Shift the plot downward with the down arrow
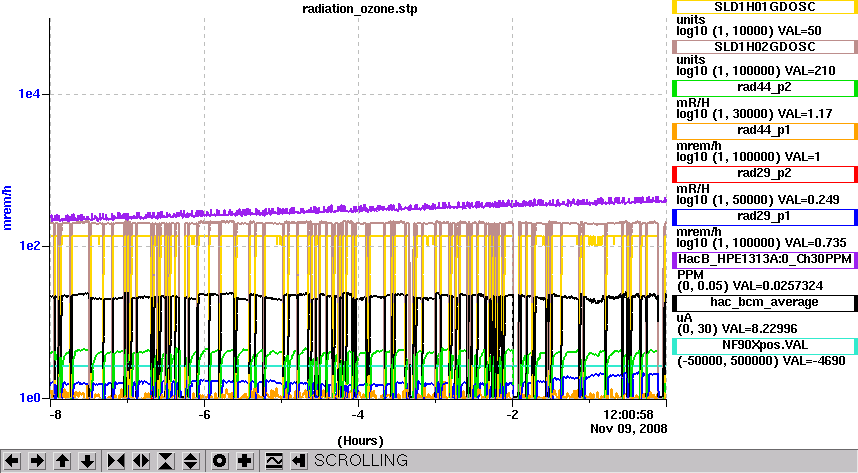 coord(88,461)
